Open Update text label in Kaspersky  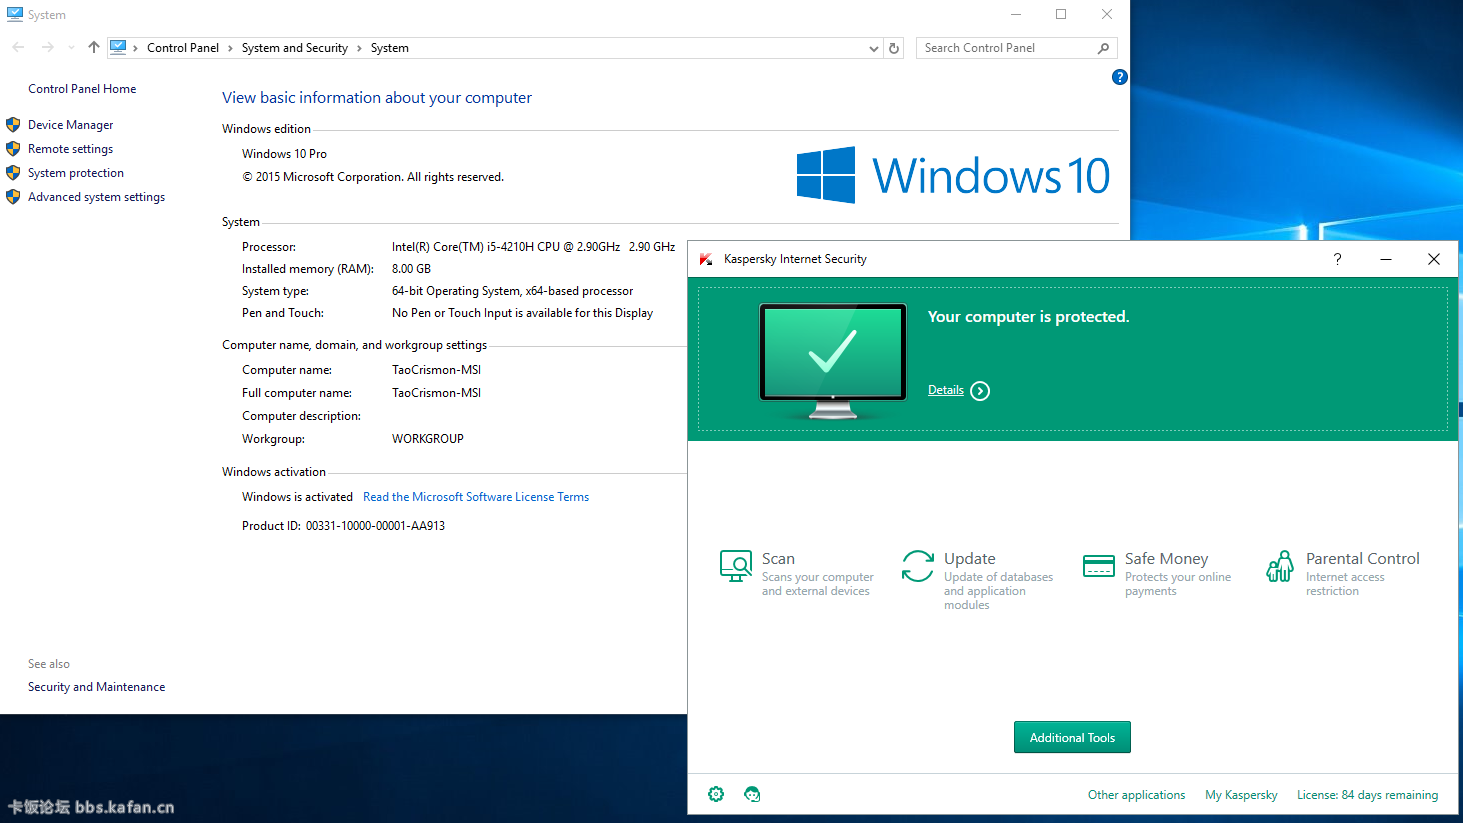970,559
